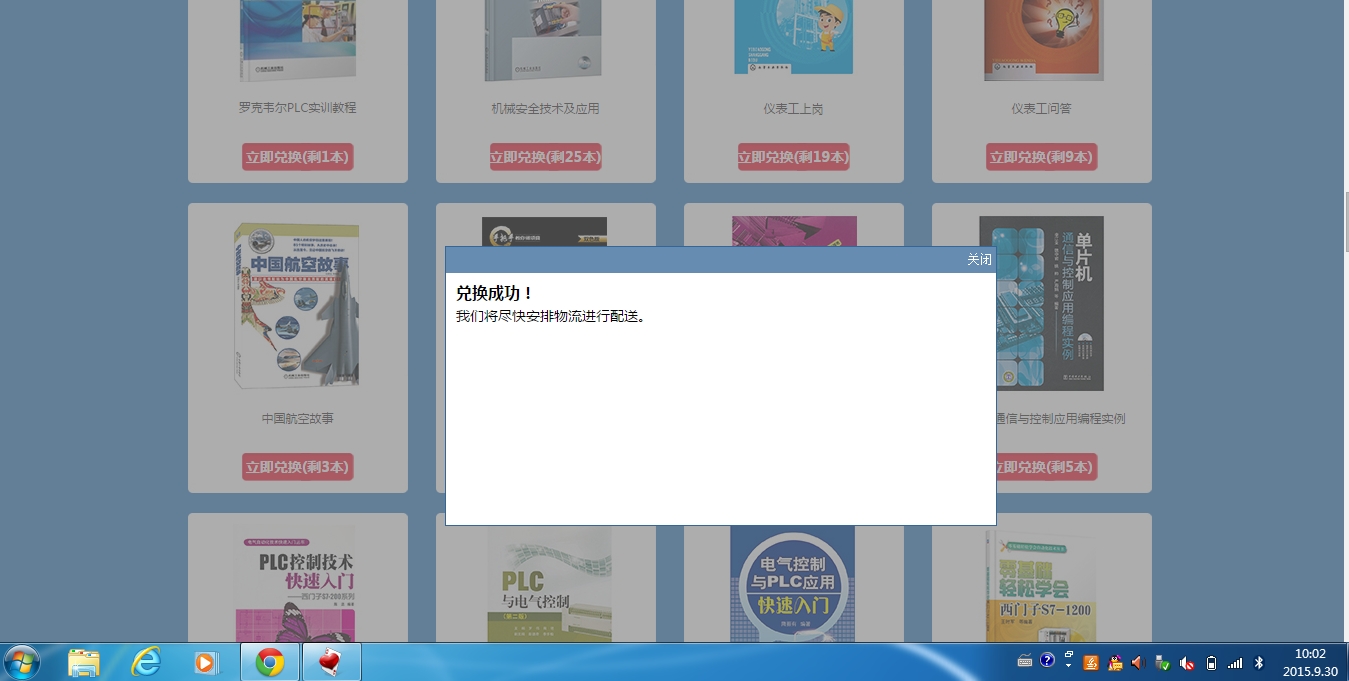This screenshot has width=1349, height=681.
Task: Open the orange input method tray icon
Action: [1091, 662]
